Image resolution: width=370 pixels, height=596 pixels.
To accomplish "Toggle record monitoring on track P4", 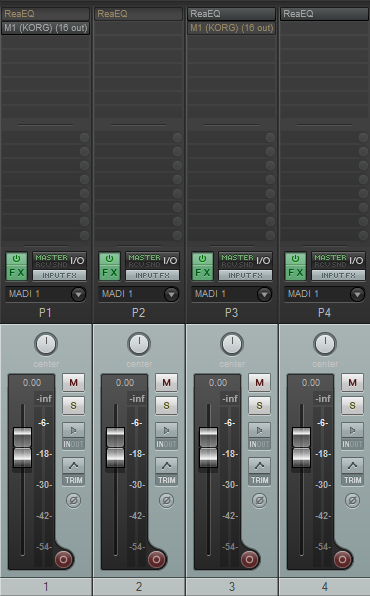I will tap(353, 436).
